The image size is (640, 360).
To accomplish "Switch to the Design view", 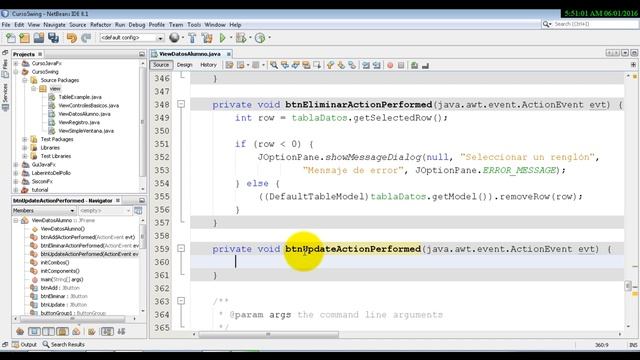I will pos(184,65).
